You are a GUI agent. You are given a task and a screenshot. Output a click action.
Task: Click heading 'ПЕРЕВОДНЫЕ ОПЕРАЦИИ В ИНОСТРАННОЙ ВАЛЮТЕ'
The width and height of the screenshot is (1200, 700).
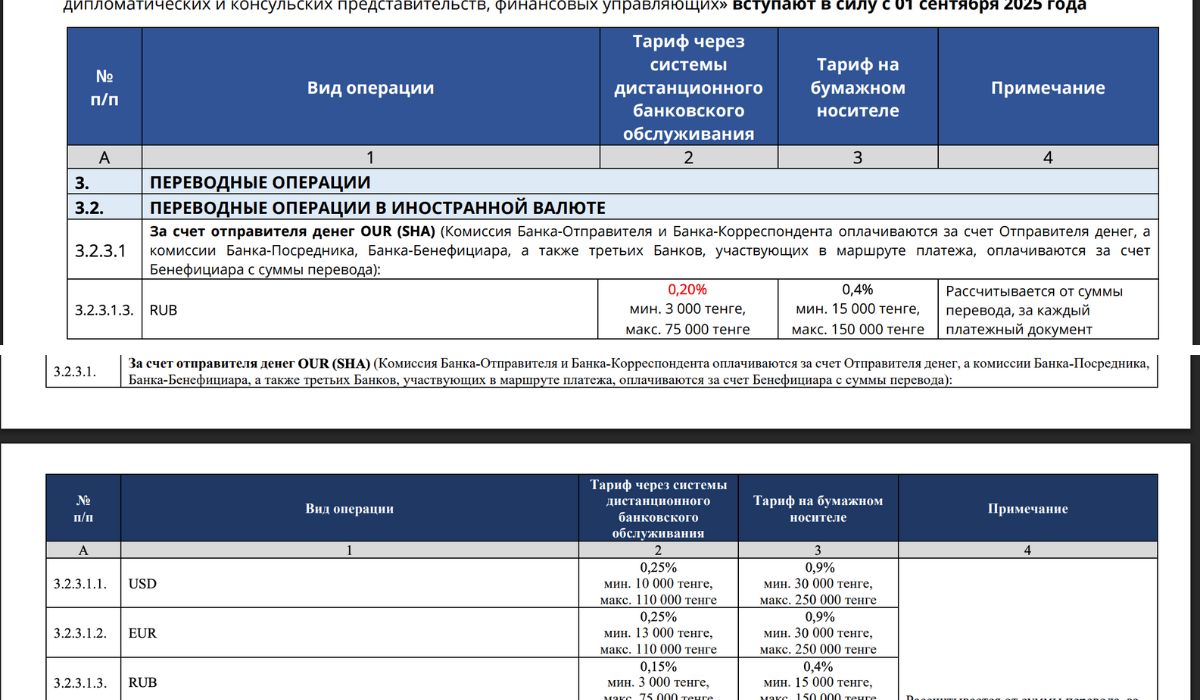pos(378,208)
